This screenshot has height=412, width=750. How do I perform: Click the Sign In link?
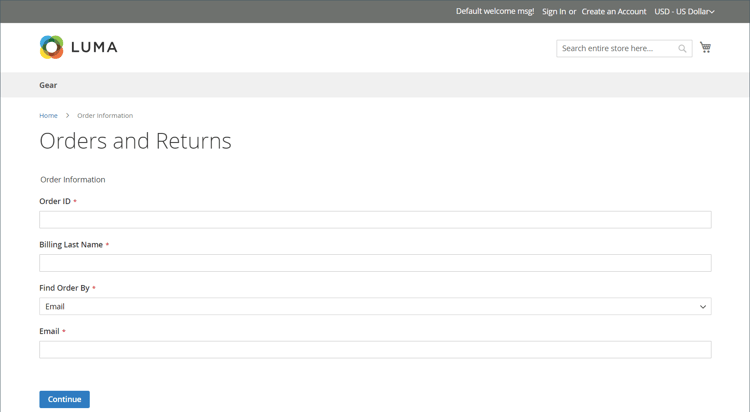(554, 11)
